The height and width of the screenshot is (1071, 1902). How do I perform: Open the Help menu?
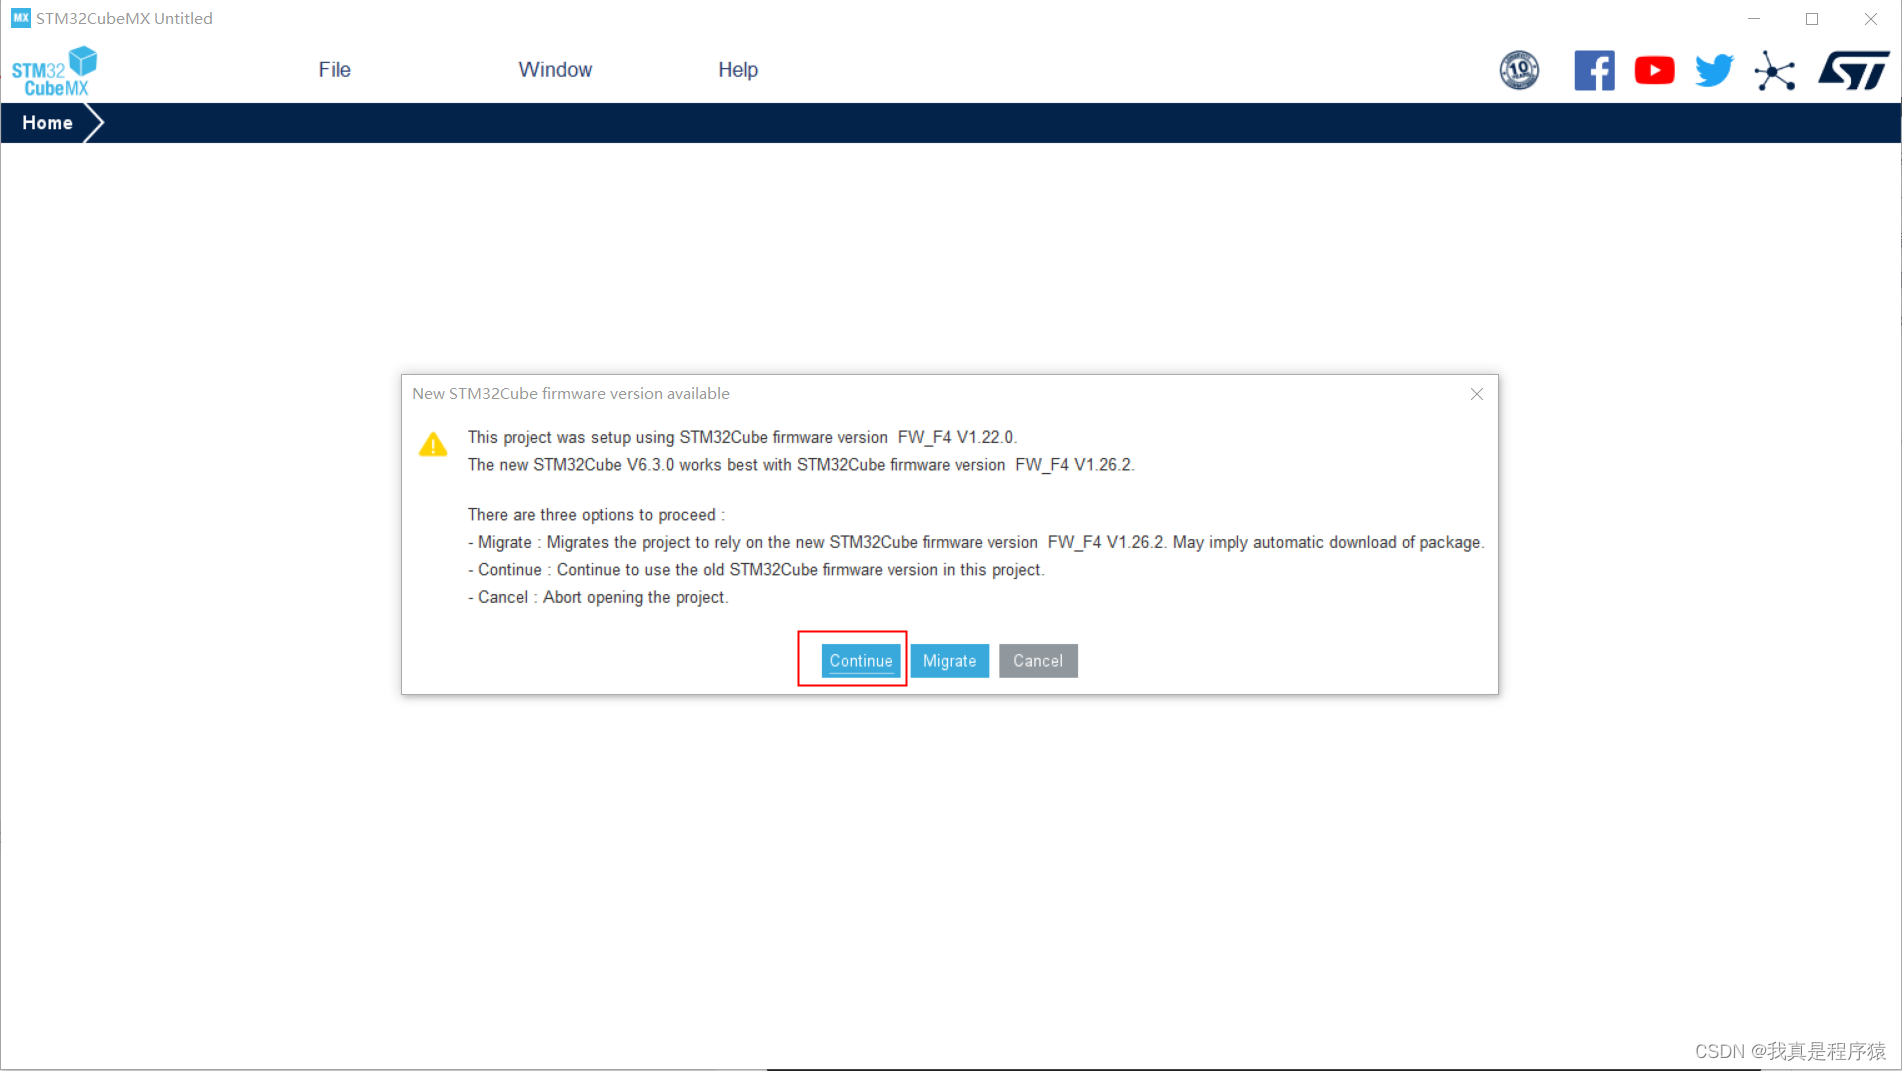coord(738,70)
